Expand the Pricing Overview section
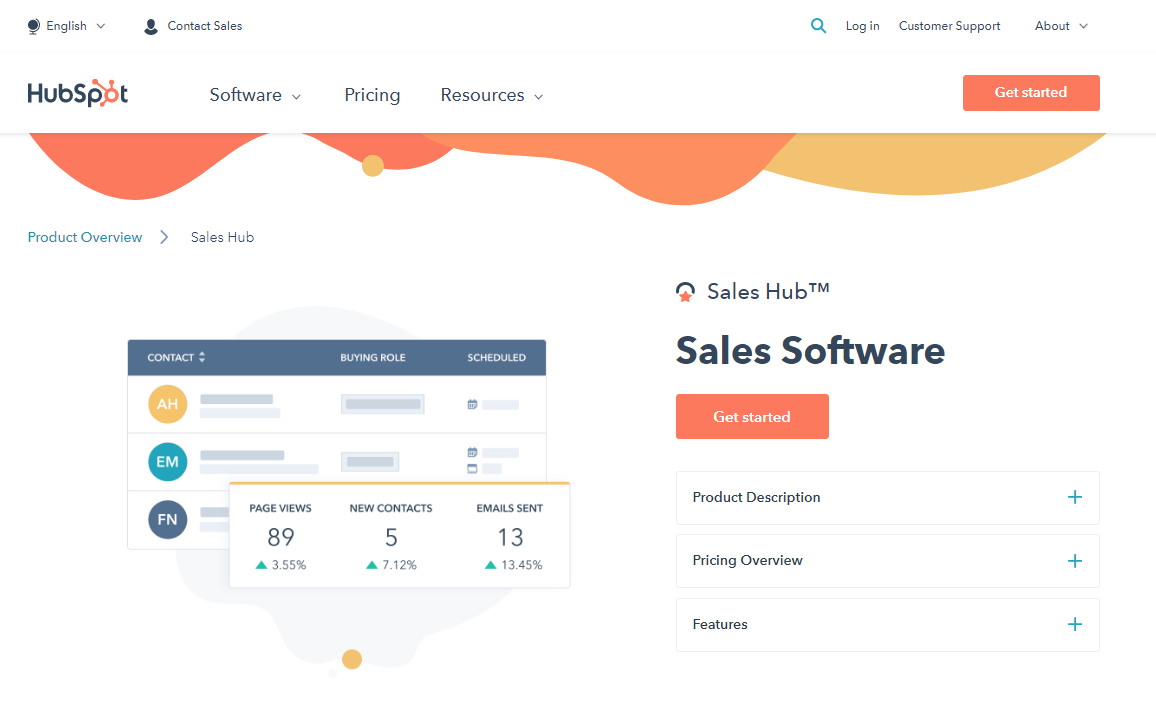This screenshot has width=1156, height=706. [x=888, y=561]
